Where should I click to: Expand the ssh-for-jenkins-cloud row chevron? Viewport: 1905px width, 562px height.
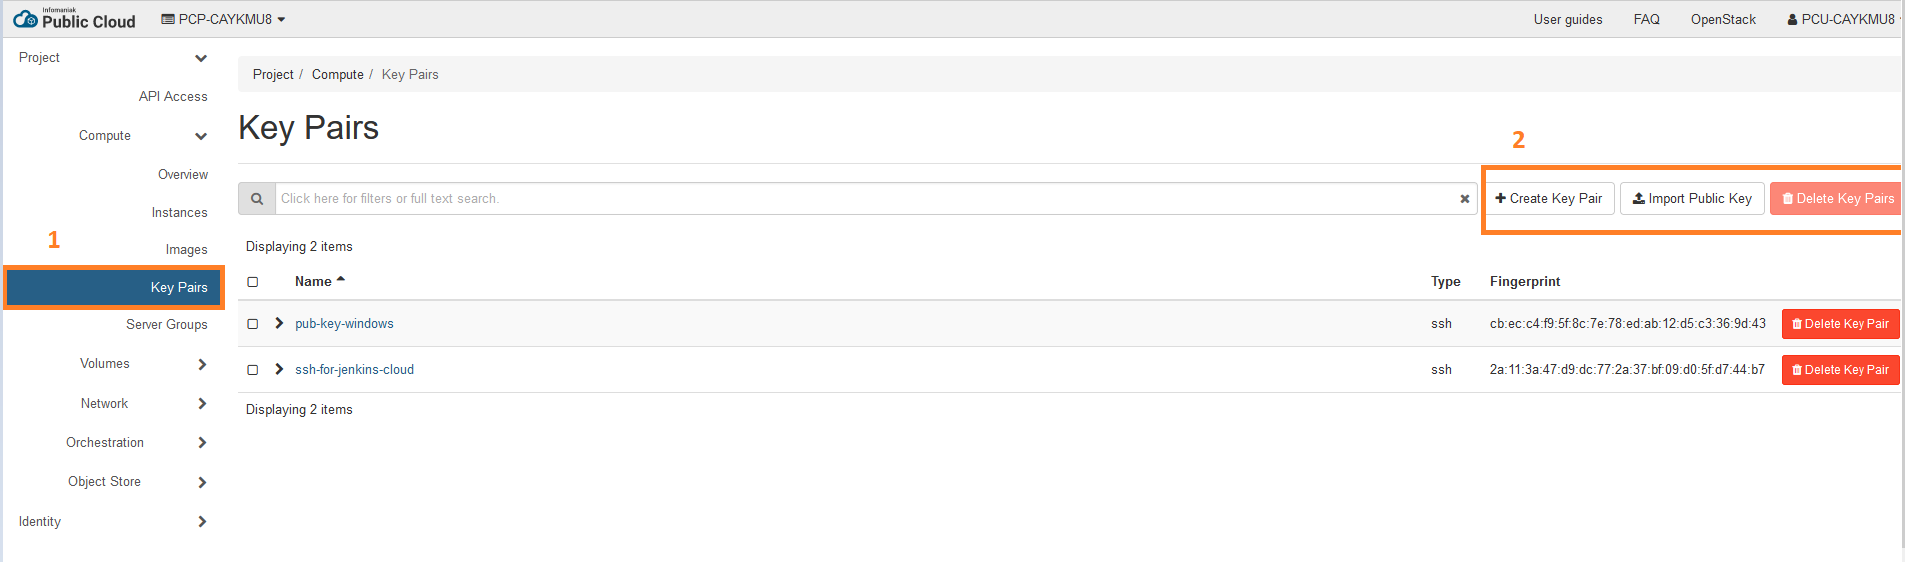click(x=279, y=369)
